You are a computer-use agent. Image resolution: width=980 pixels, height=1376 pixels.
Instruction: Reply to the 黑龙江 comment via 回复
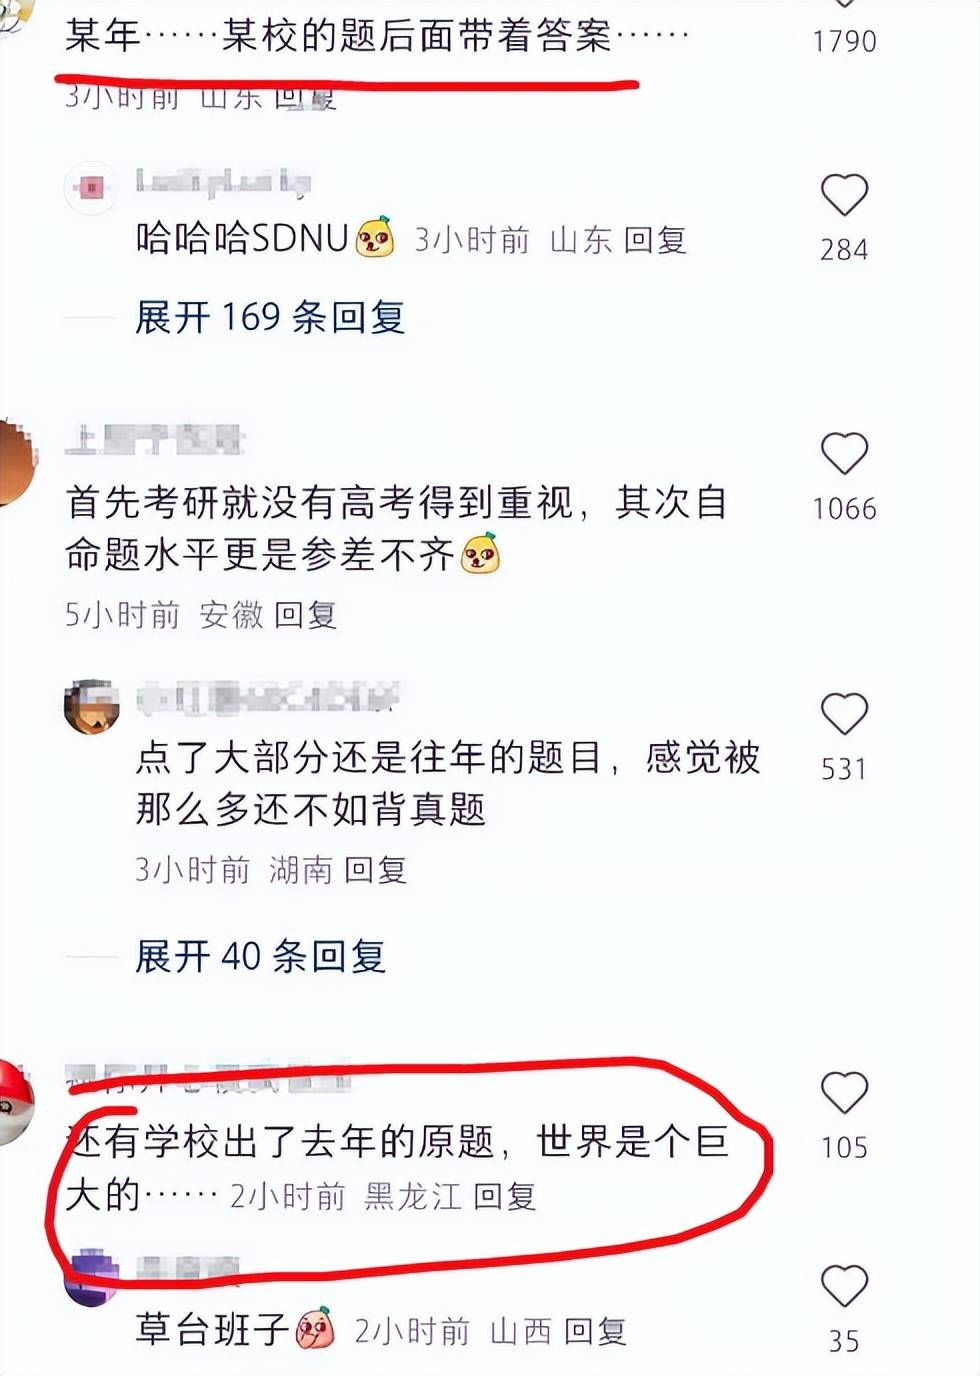(x=505, y=1196)
